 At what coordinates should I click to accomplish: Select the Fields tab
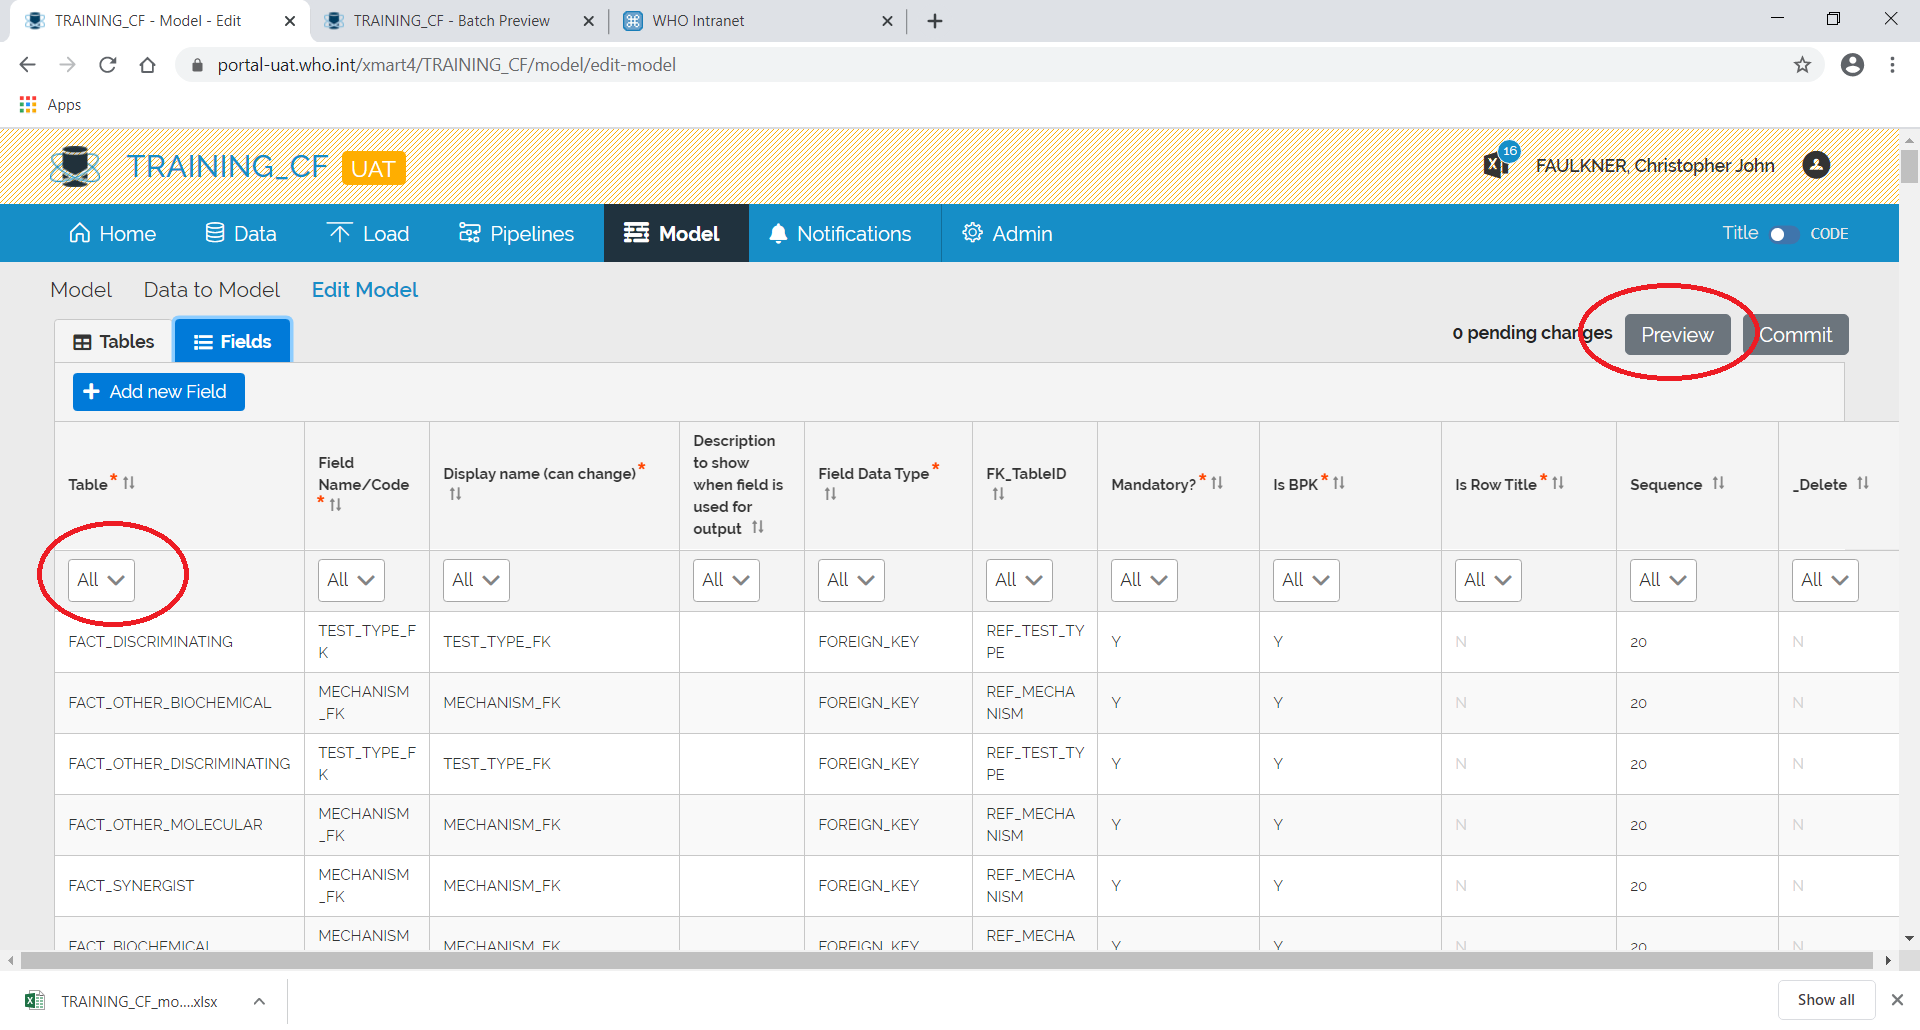click(x=232, y=342)
